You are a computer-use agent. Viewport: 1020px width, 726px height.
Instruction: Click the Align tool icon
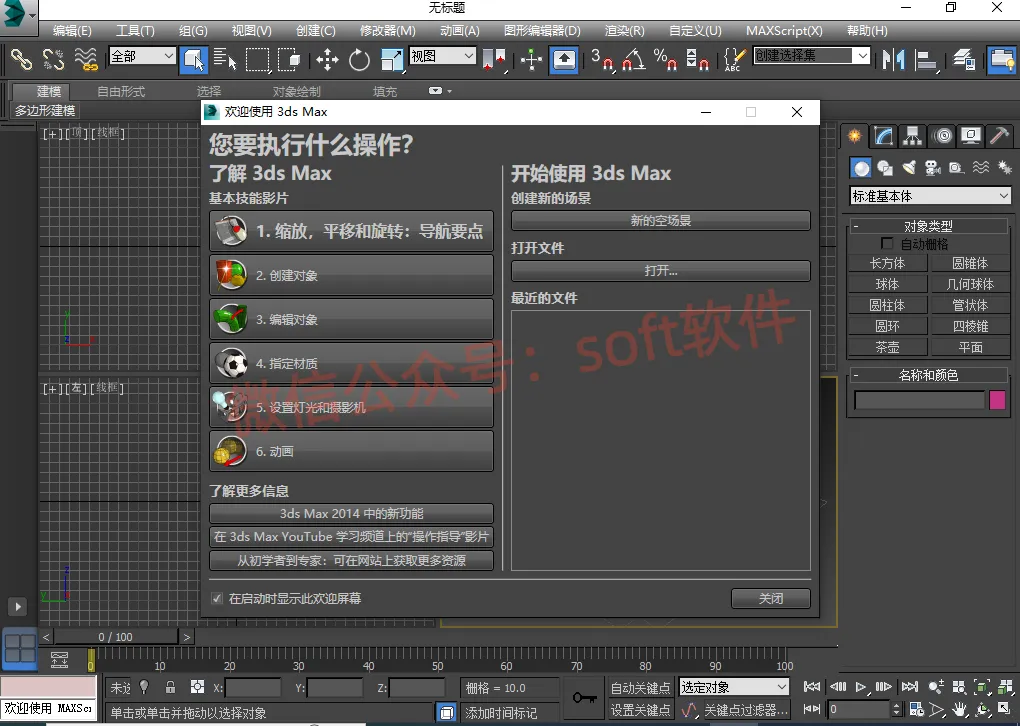926,60
